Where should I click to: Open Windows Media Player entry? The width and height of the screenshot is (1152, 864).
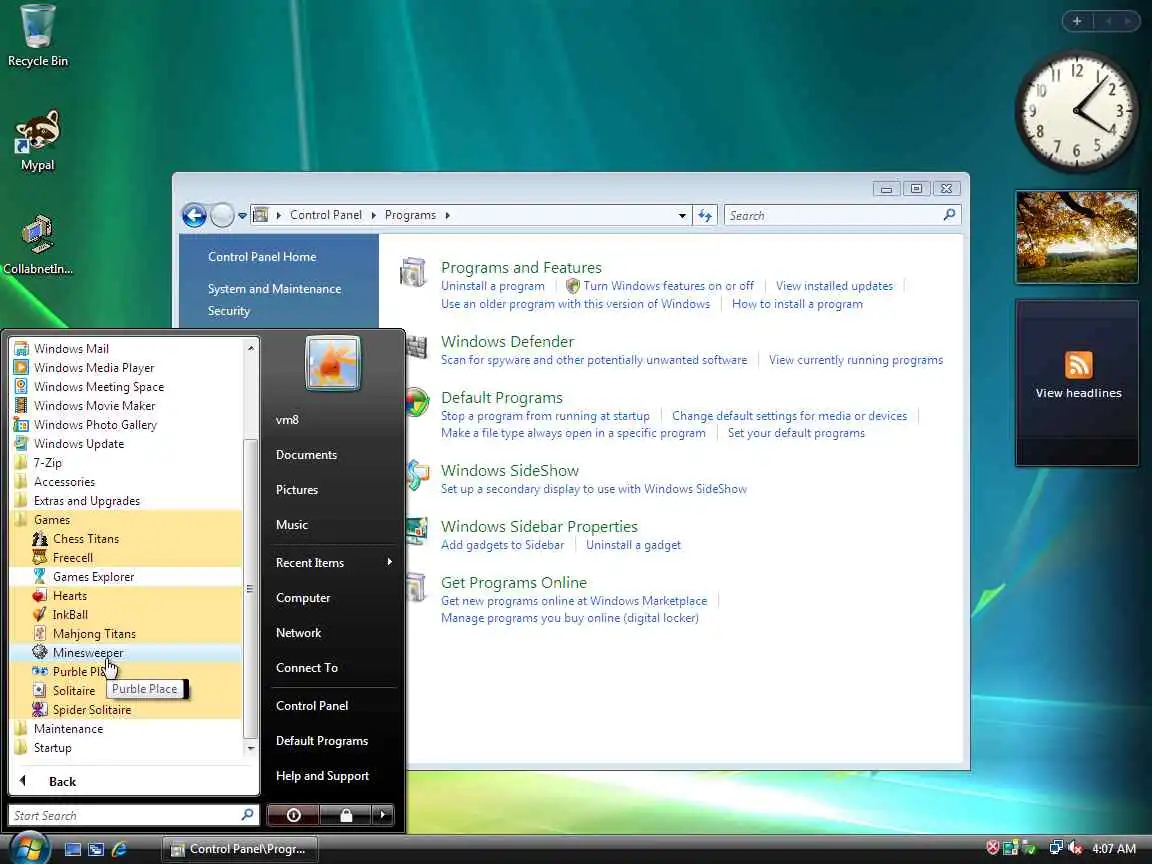(x=93, y=367)
